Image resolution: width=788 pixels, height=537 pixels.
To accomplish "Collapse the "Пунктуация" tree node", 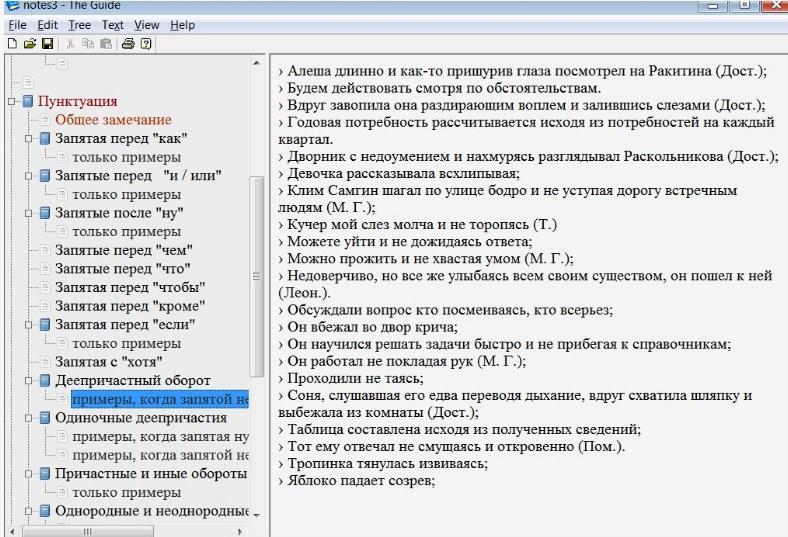I will (x=12, y=101).
